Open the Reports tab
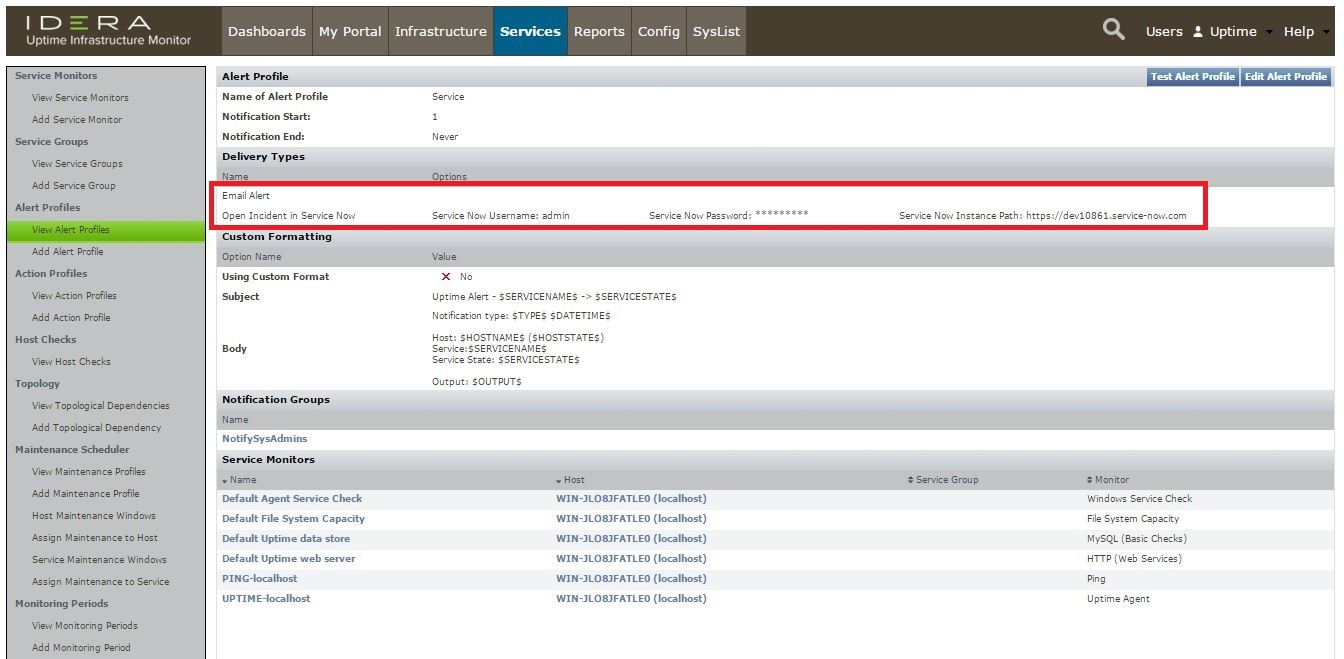This screenshot has height=659, width=1344. tap(600, 31)
